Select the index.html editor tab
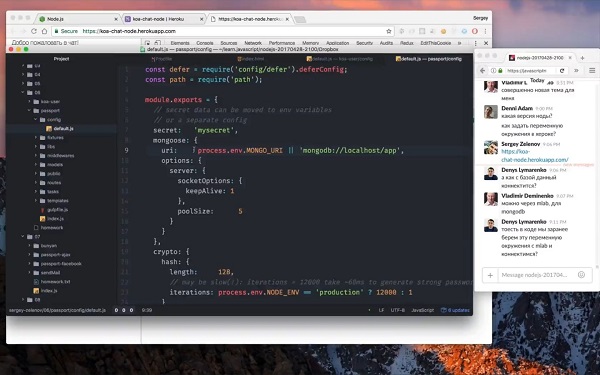600x375 pixels. pos(251,59)
